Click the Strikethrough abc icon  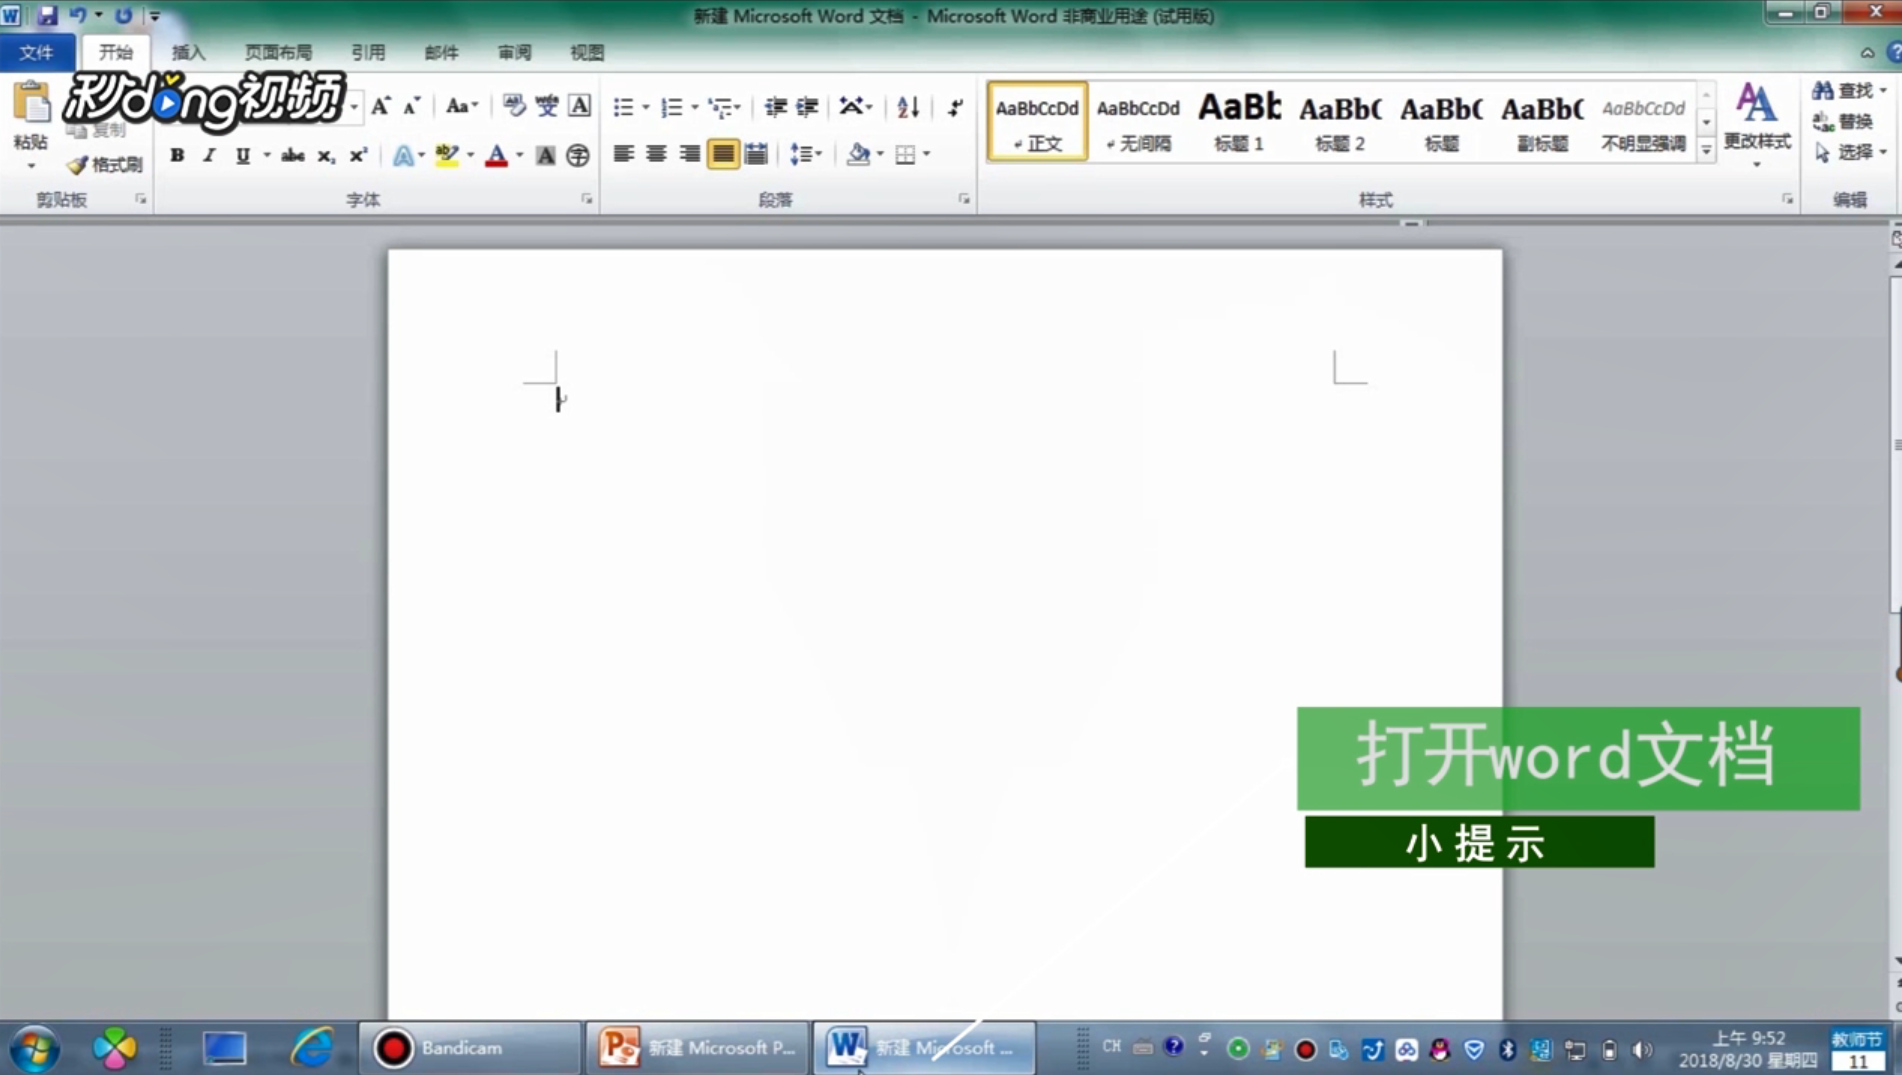click(292, 155)
